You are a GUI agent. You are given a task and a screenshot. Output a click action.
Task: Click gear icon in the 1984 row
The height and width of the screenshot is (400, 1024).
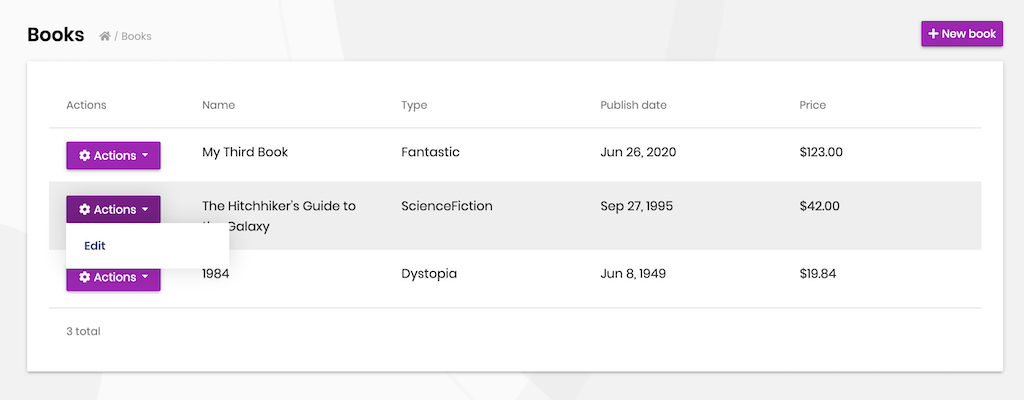[x=85, y=278]
